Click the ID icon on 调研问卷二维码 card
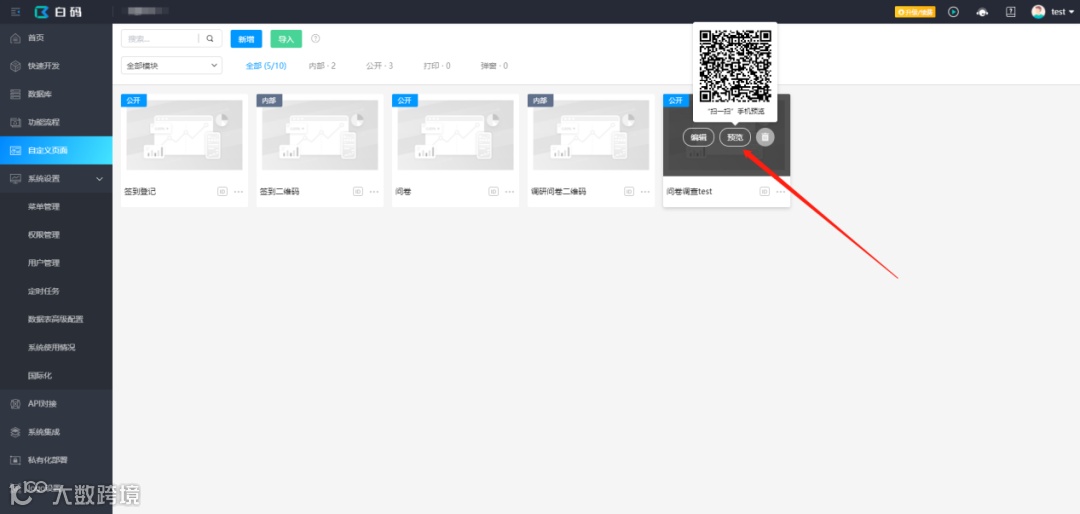The image size is (1080, 514). (629, 192)
